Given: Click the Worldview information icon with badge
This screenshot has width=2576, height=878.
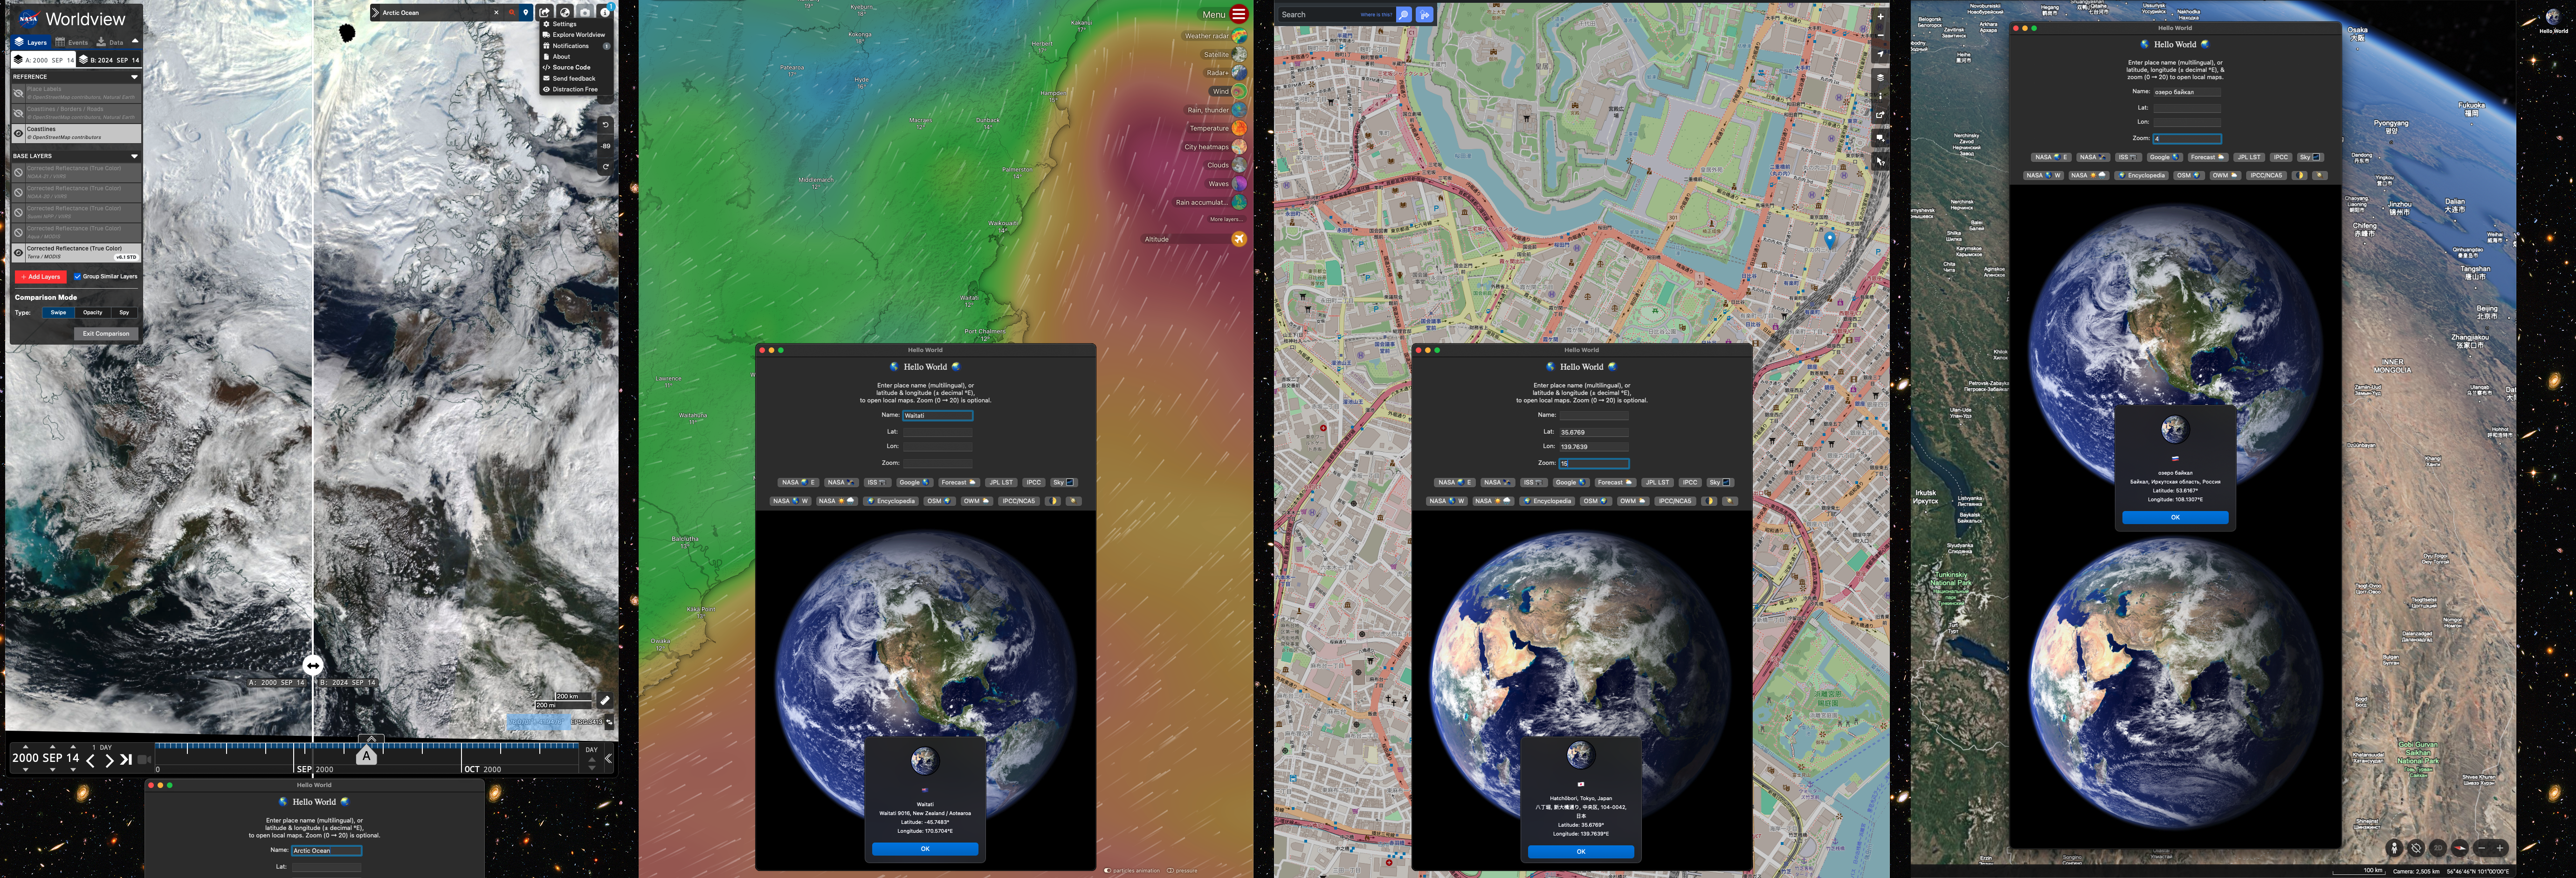Looking at the screenshot, I should tap(605, 12).
